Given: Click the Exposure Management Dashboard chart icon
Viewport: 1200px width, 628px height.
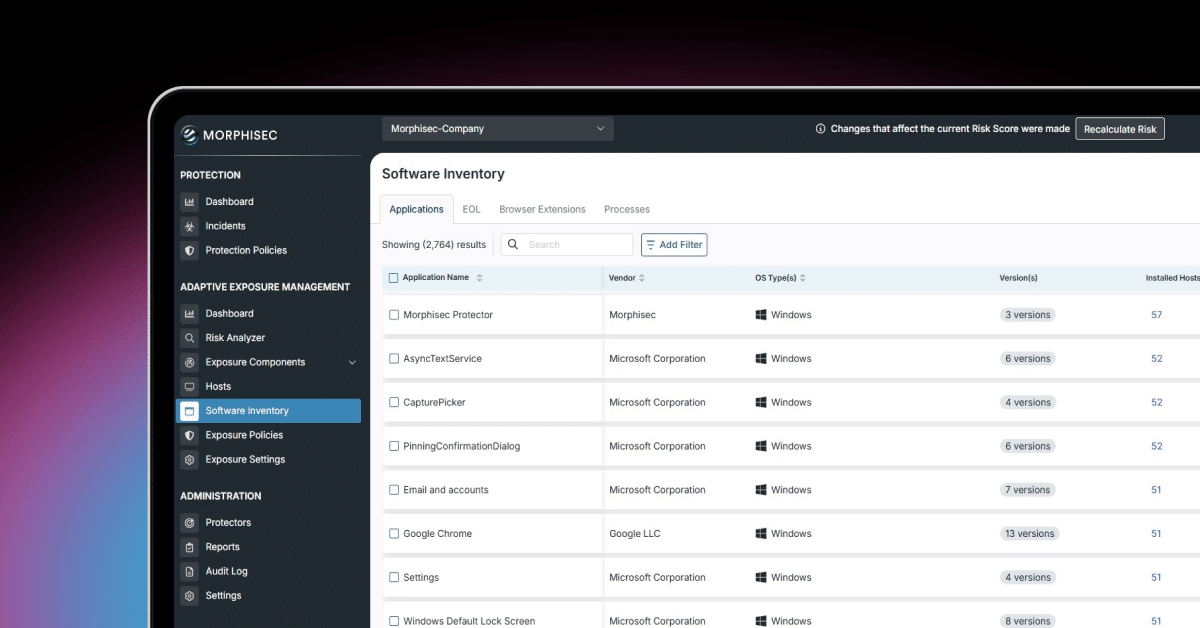Looking at the screenshot, I should (189, 314).
